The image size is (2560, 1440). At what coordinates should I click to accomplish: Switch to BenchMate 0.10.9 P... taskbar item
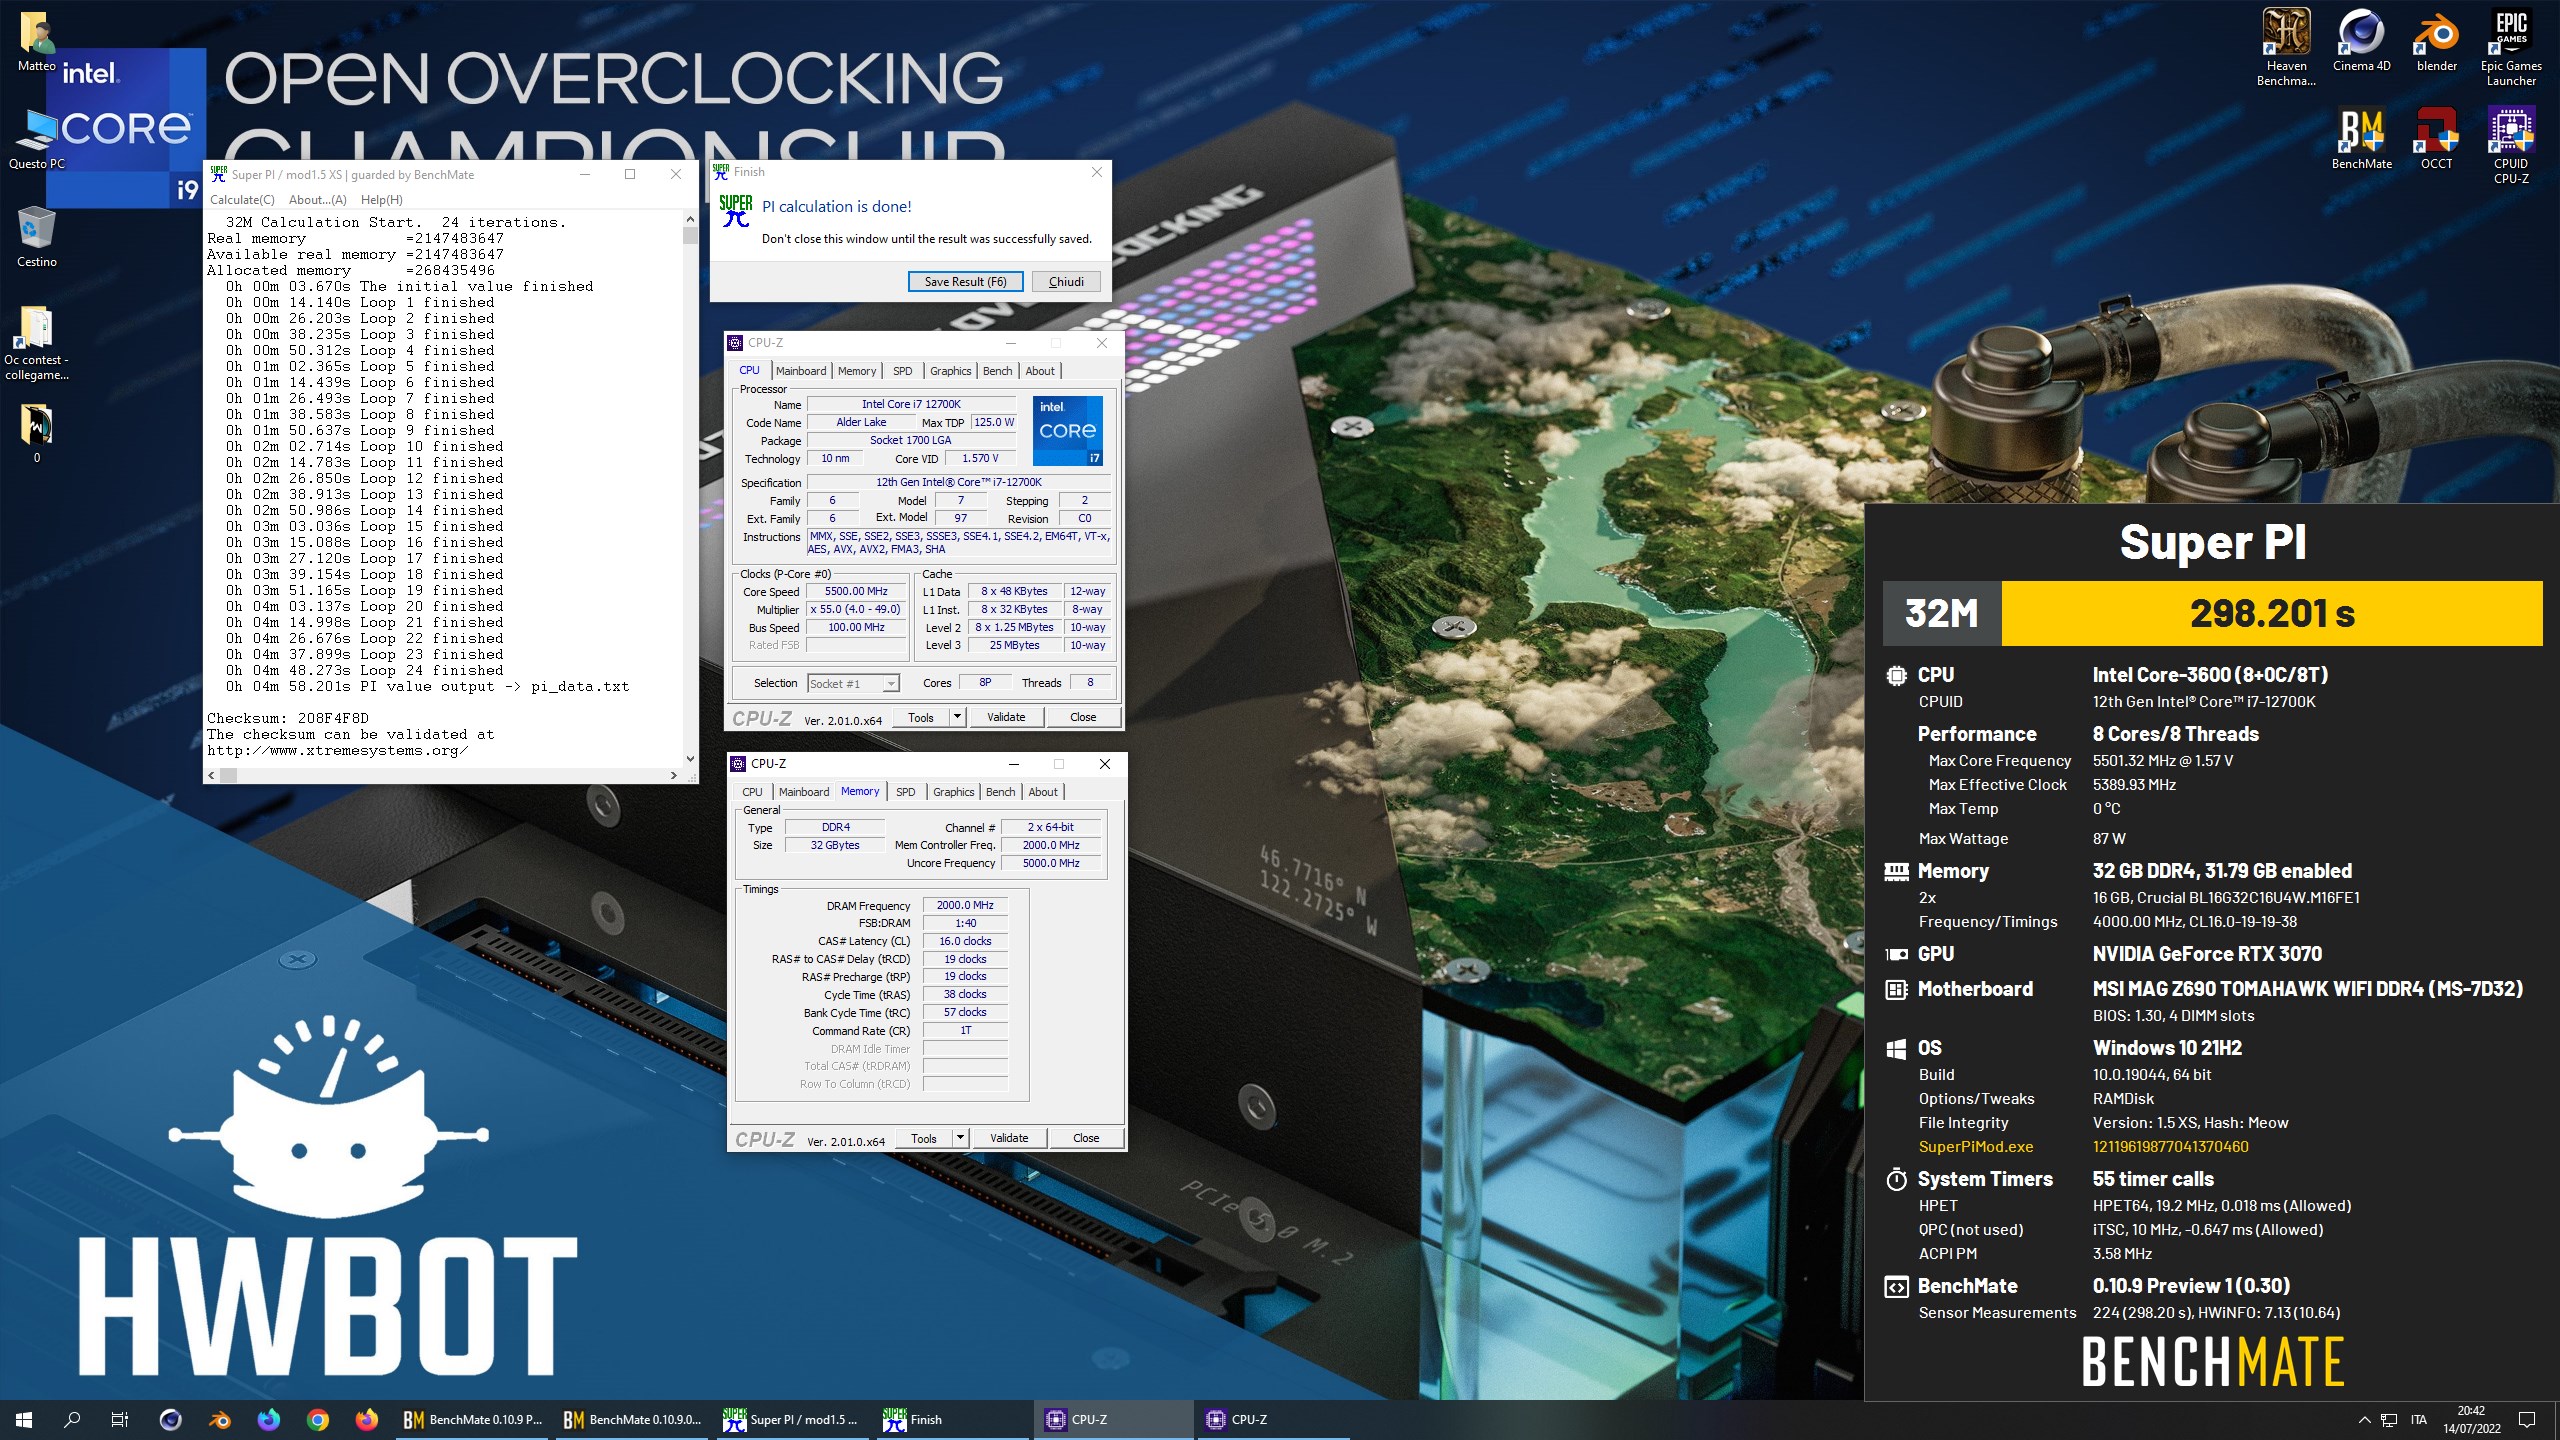472,1419
